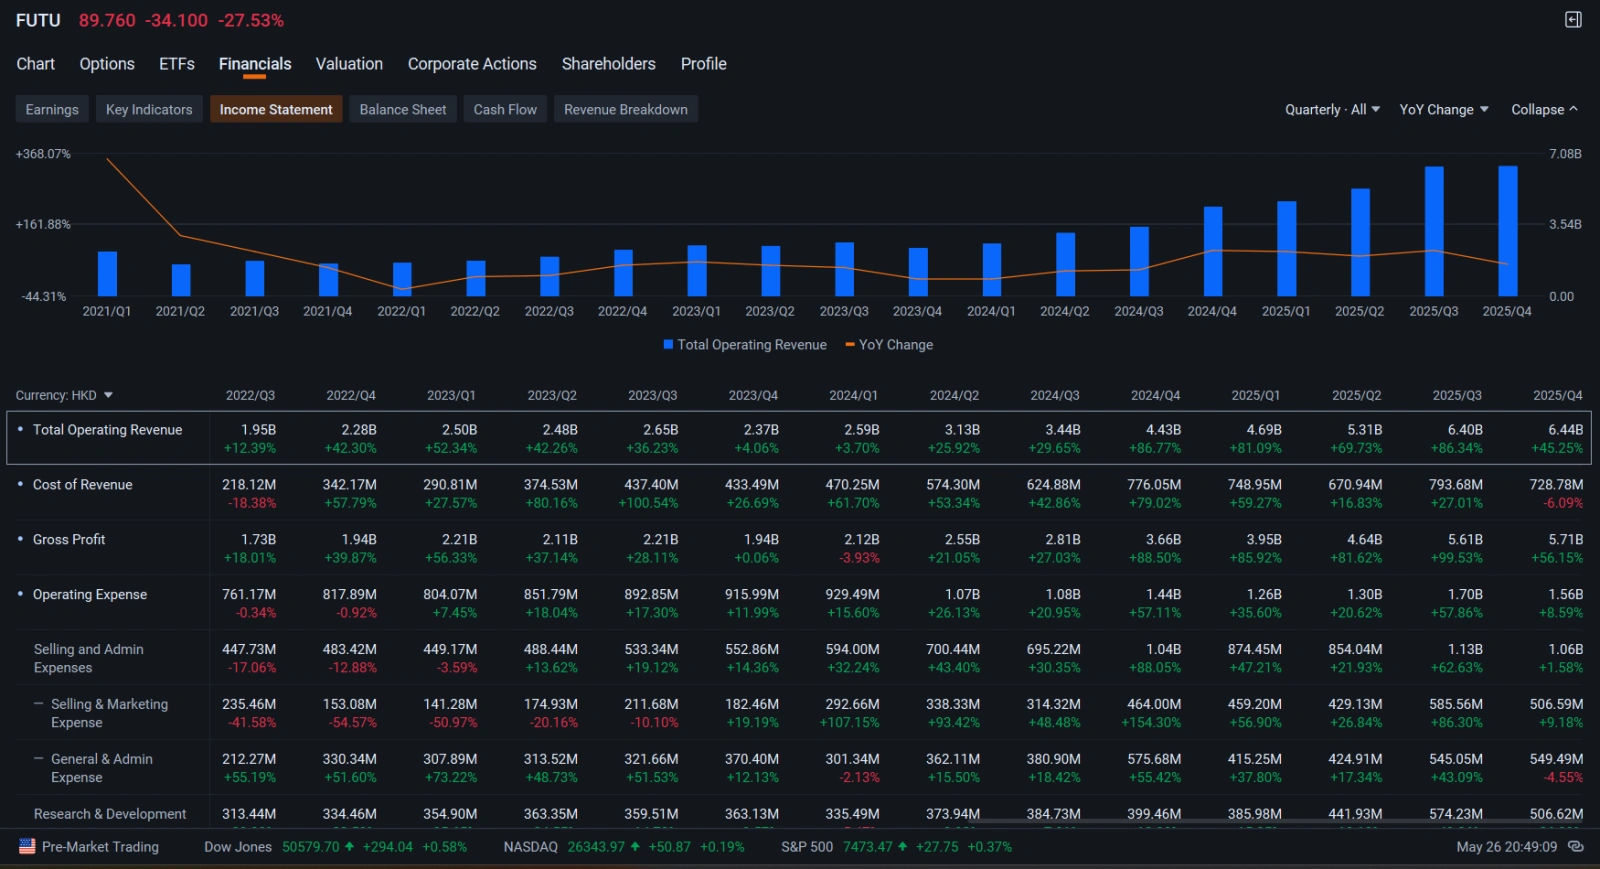Image resolution: width=1600 pixels, height=869 pixels.
Task: Click the 2025/Q4 revenue bar in chart
Action: pos(1508,231)
